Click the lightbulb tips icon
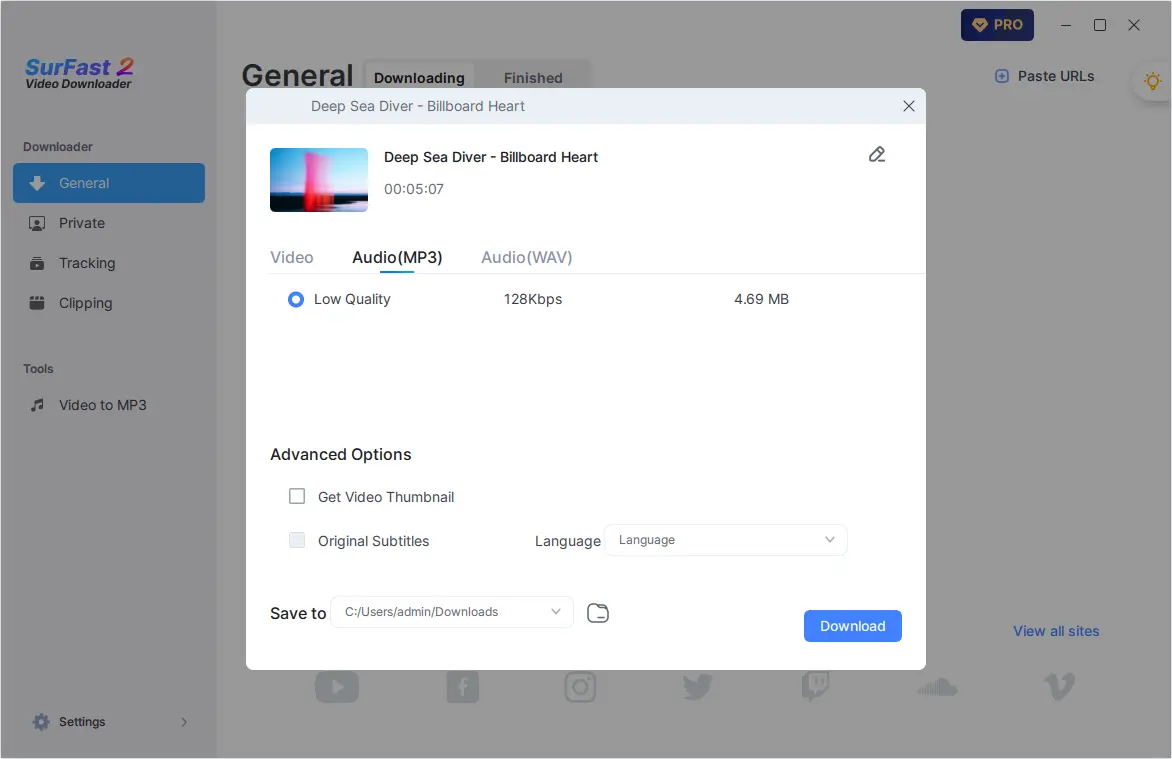The height and width of the screenshot is (759, 1172). (x=1153, y=81)
